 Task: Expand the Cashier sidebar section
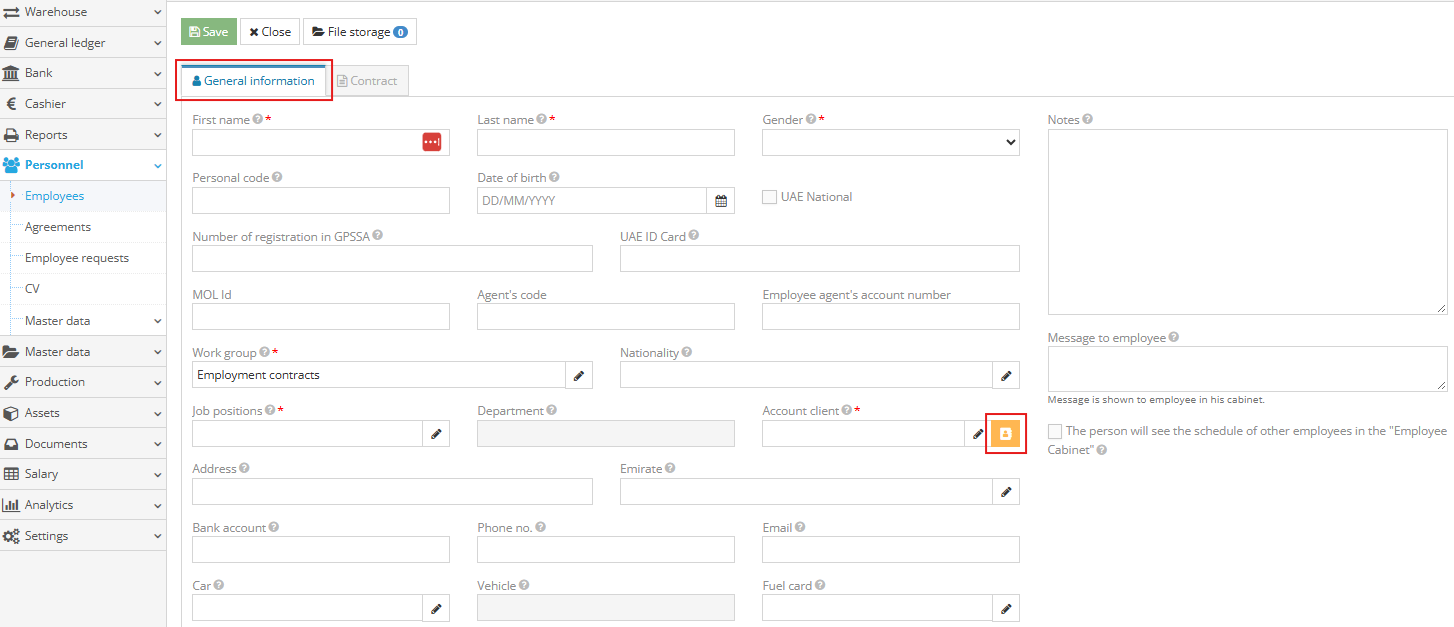tap(83, 104)
